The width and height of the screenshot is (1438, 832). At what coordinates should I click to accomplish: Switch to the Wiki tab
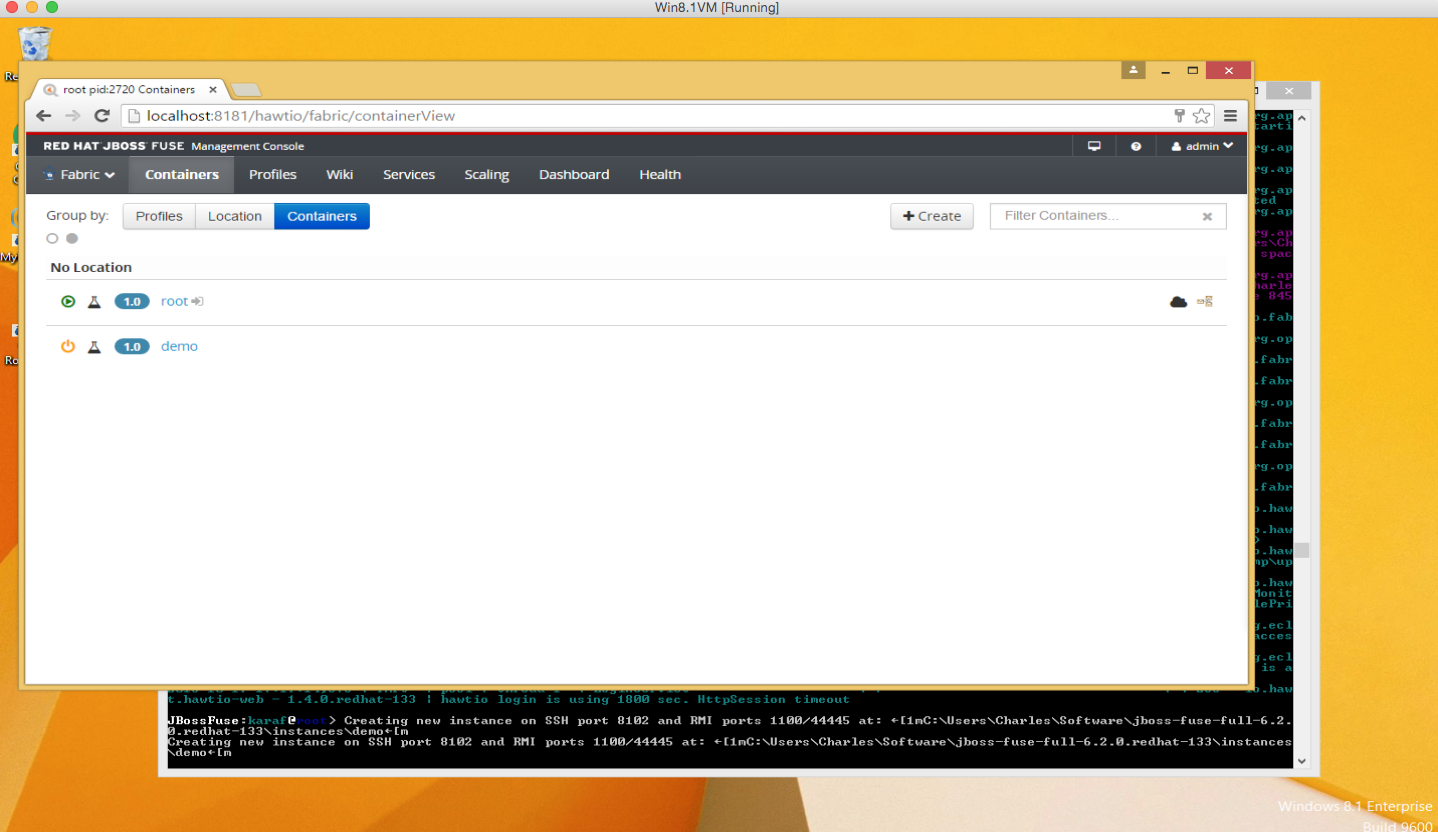[x=340, y=174]
